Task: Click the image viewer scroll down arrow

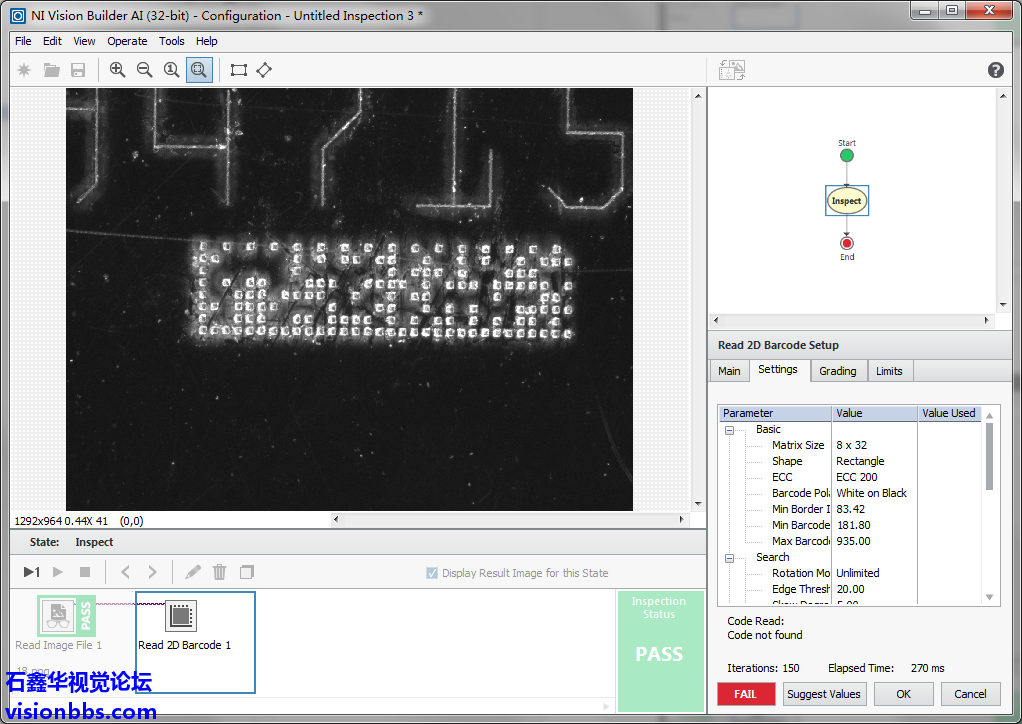Action: point(698,504)
